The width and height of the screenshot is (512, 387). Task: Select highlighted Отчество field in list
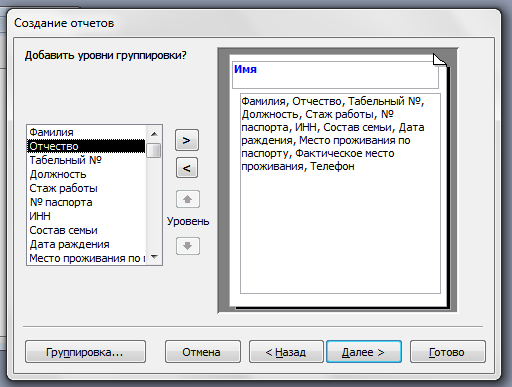point(86,146)
